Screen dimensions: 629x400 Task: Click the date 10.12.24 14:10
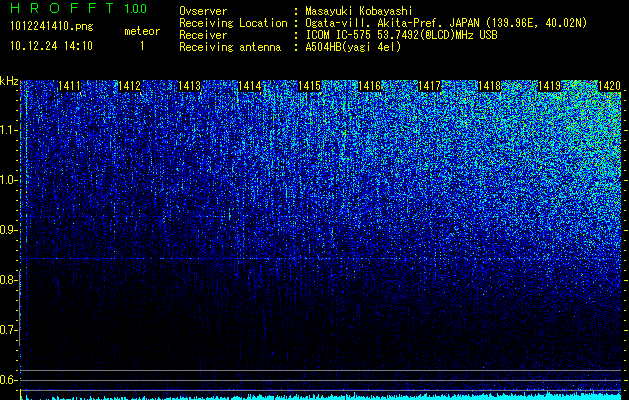coord(51,46)
